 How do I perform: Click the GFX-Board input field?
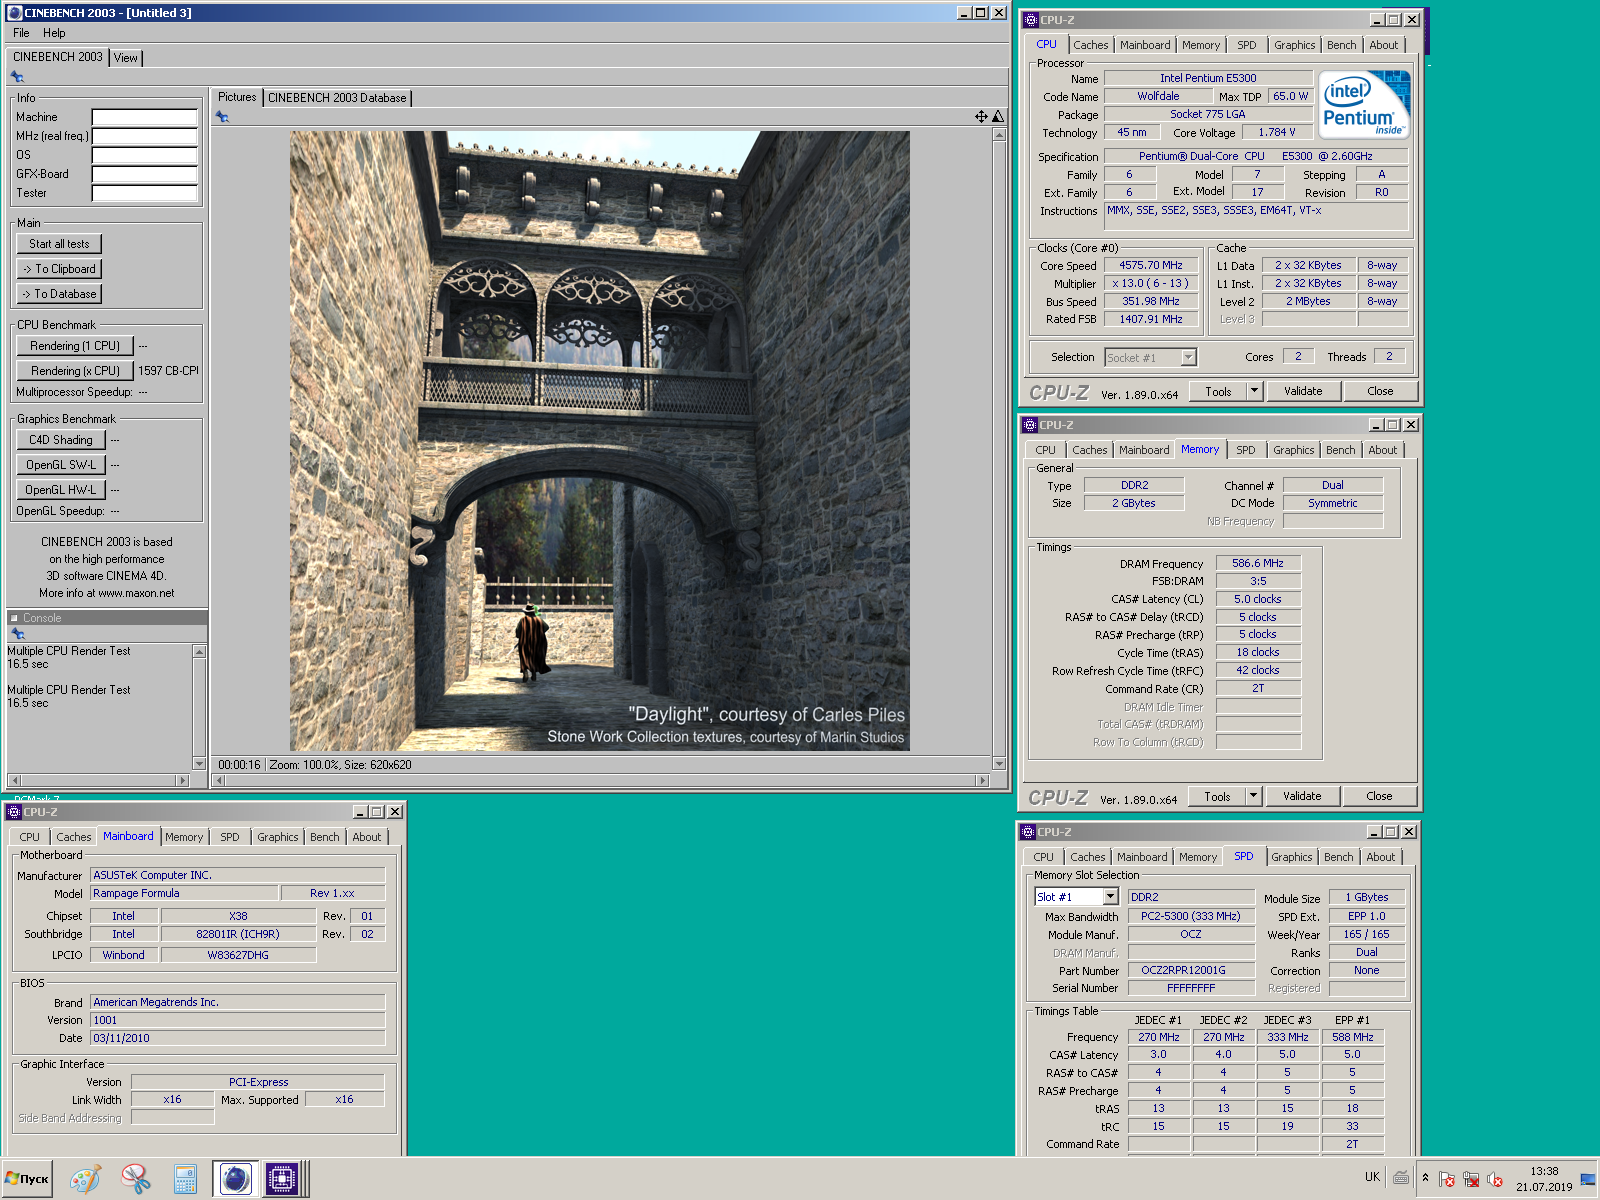point(144,174)
